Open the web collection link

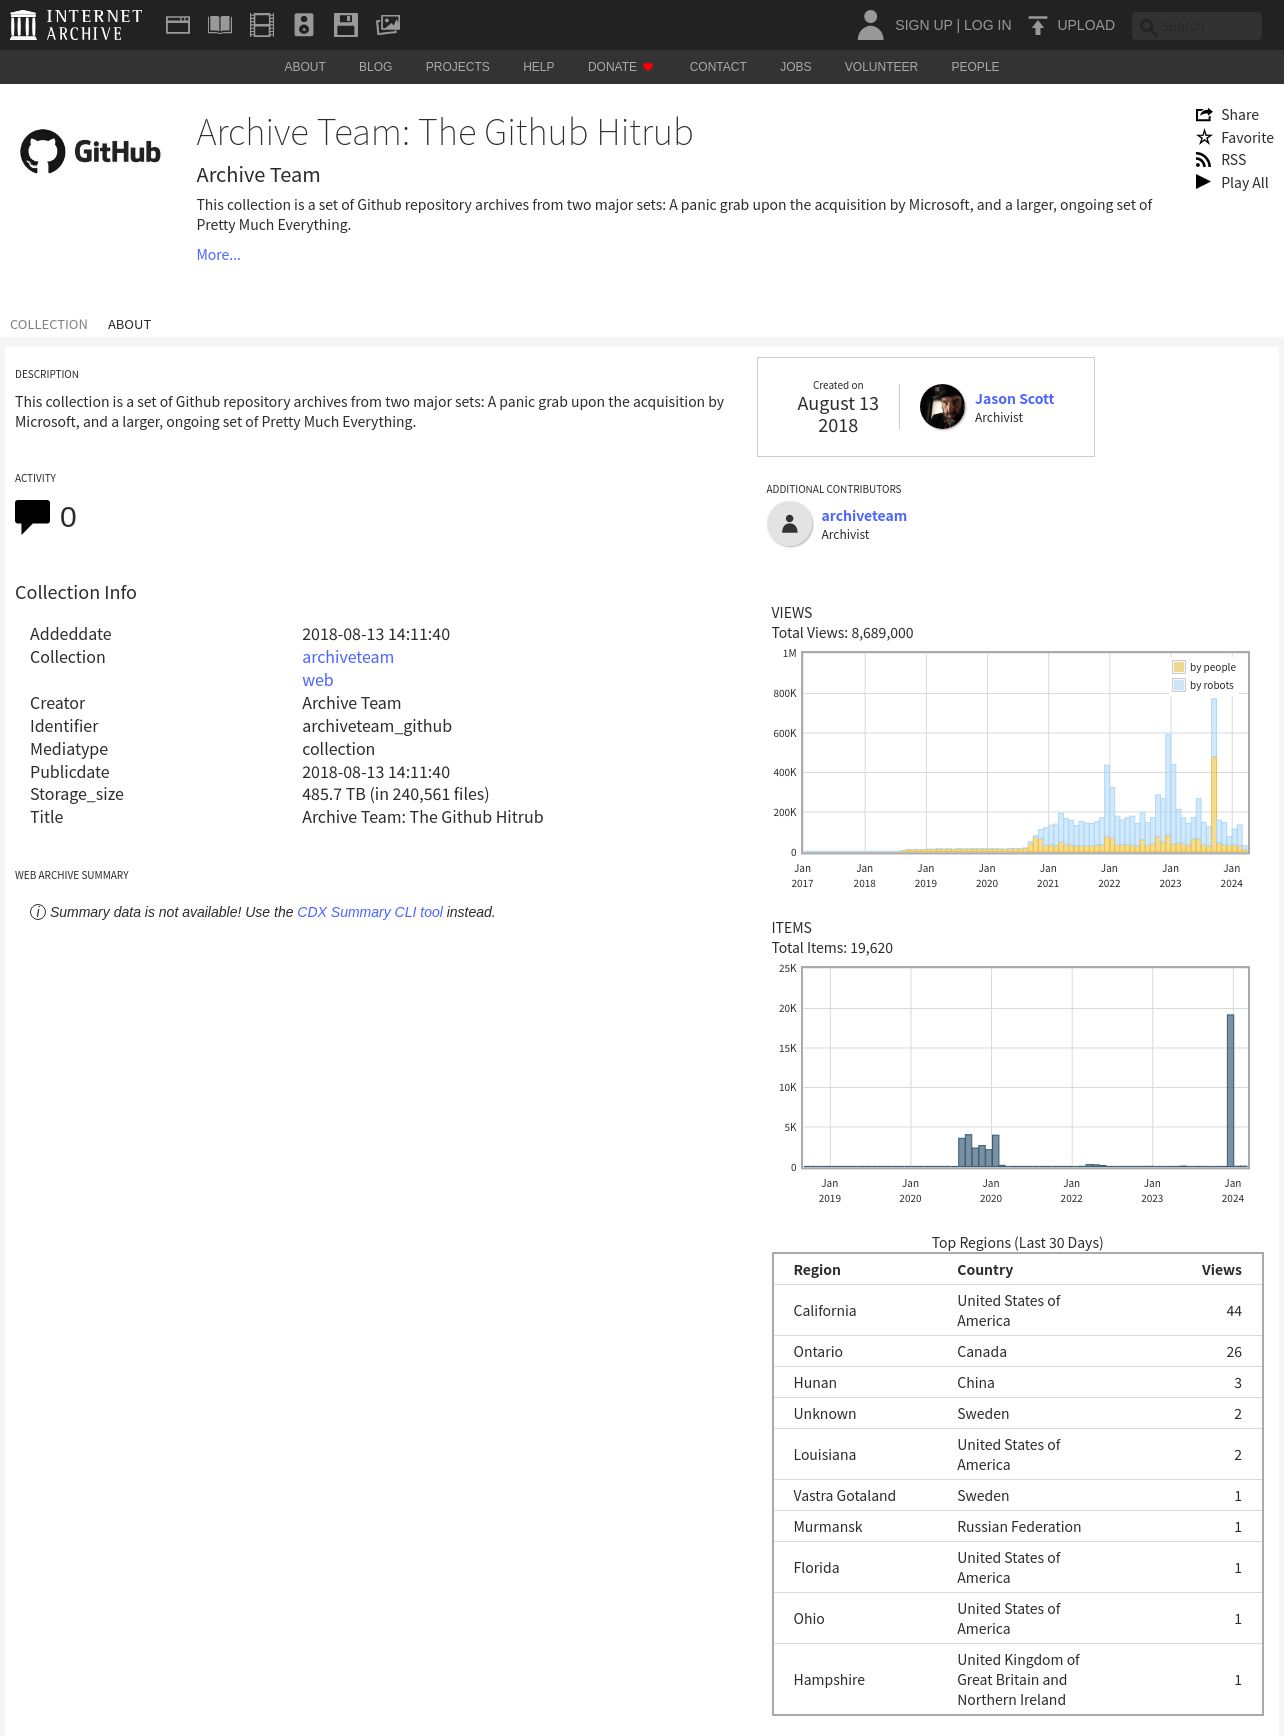pyautogui.click(x=318, y=680)
